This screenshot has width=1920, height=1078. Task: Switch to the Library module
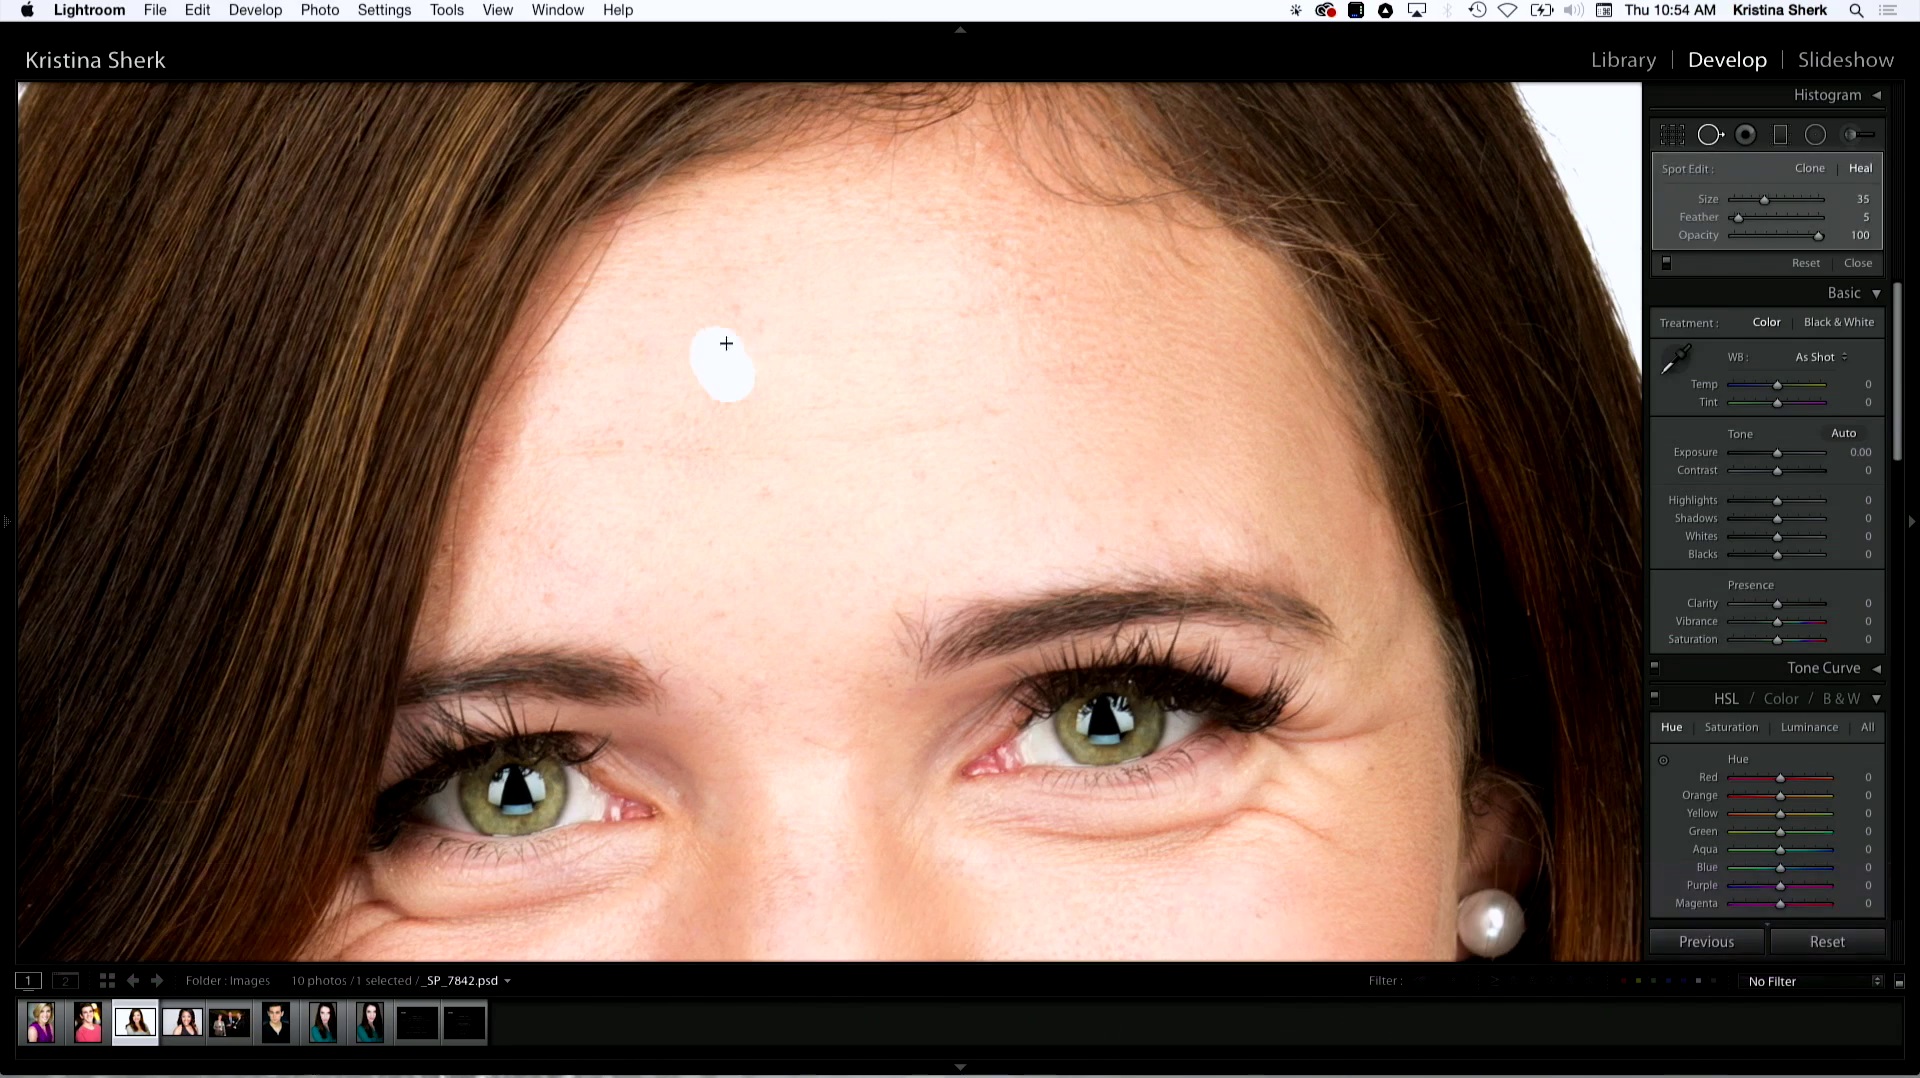click(1623, 60)
